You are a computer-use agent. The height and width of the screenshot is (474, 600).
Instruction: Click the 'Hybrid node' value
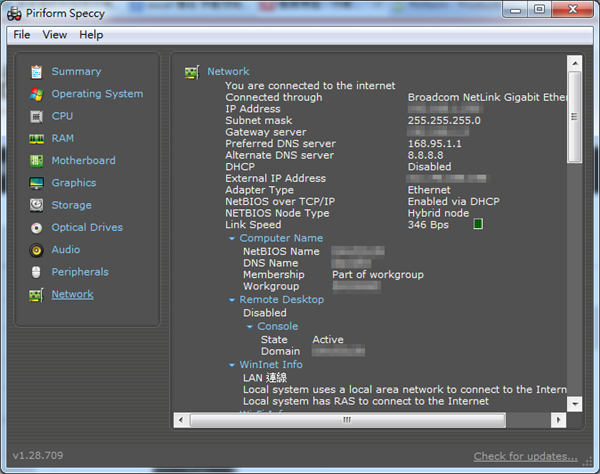438,213
